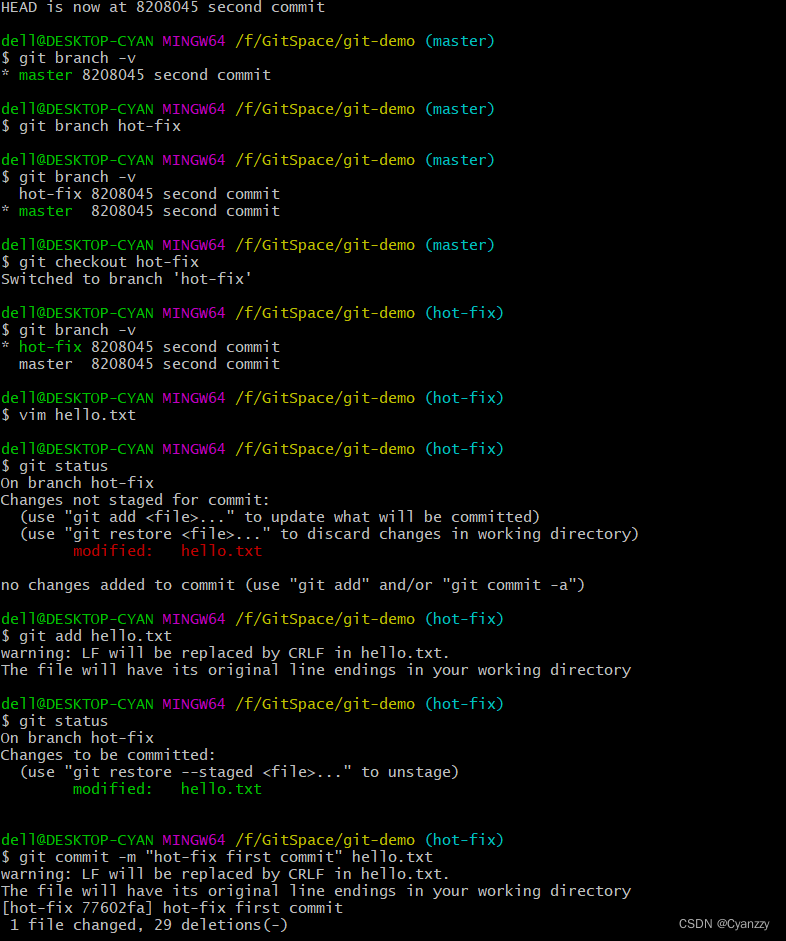The width and height of the screenshot is (786, 941).
Task: Click the unstarred 'hot-fix 8208045 second commit' line
Action: 149,194
